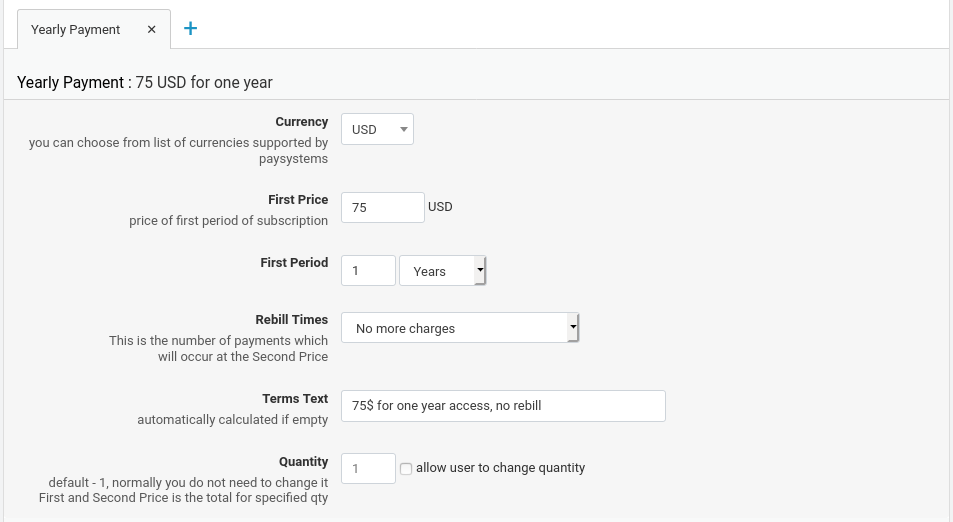Click into the Quantity input field
The width and height of the screenshot is (953, 522).
pos(368,468)
